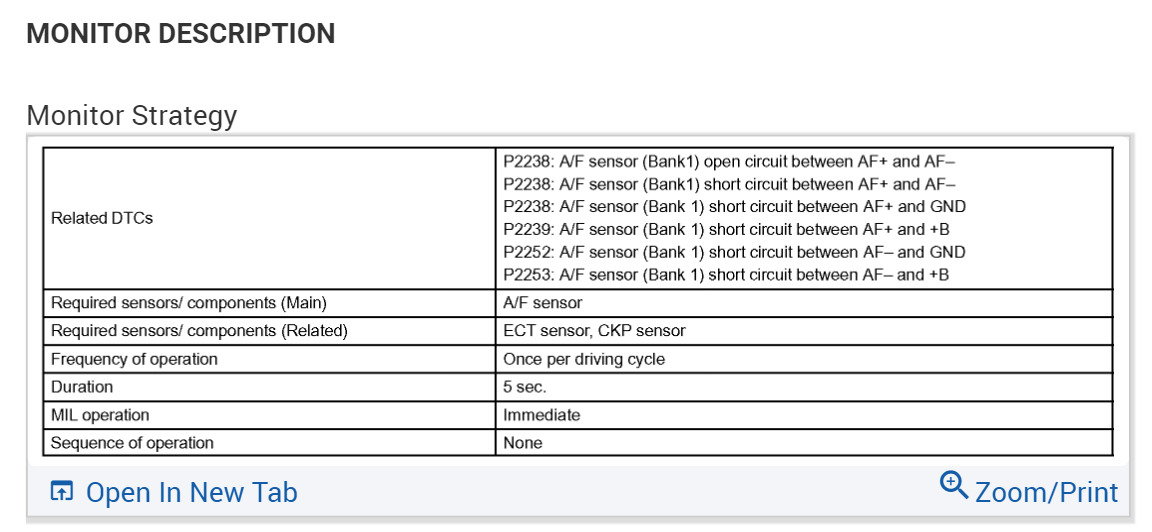Click the P2253 short circuit AF– and +B line
1152x532 pixels.
tap(726, 275)
